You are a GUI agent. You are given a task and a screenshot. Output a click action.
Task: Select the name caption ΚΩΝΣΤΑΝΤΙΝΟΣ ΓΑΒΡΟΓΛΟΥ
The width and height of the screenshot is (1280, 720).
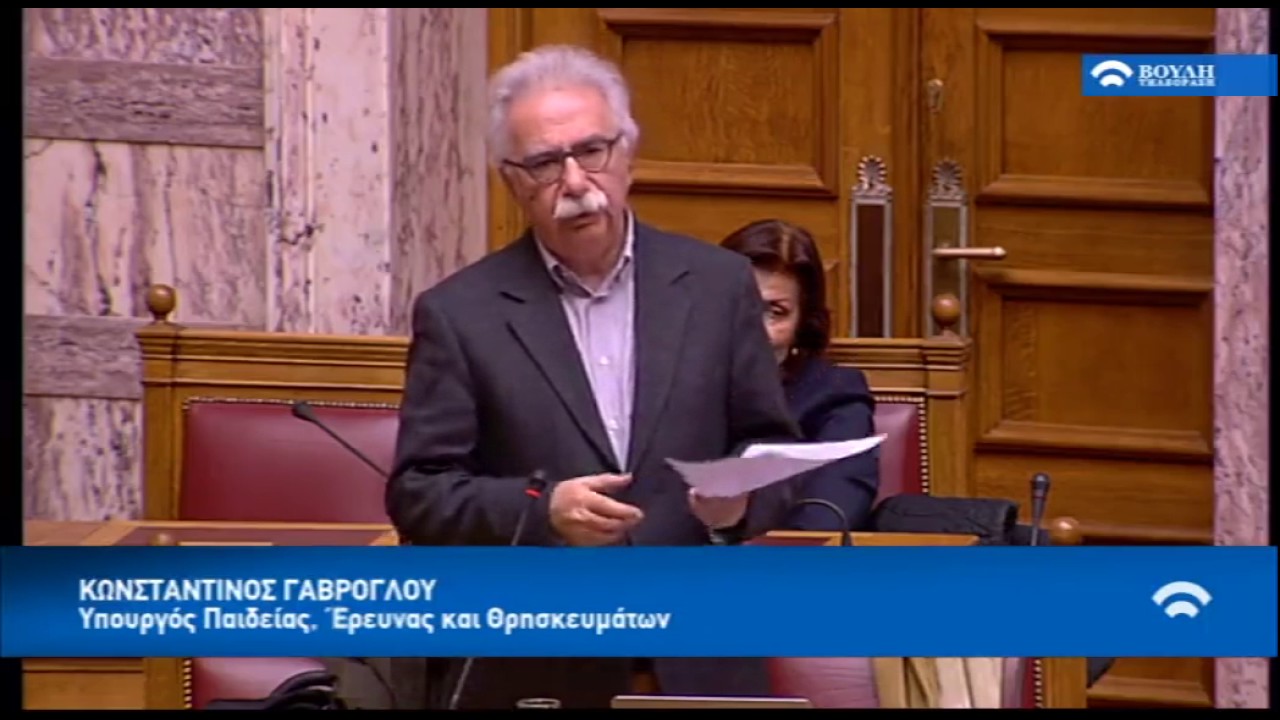click(257, 590)
